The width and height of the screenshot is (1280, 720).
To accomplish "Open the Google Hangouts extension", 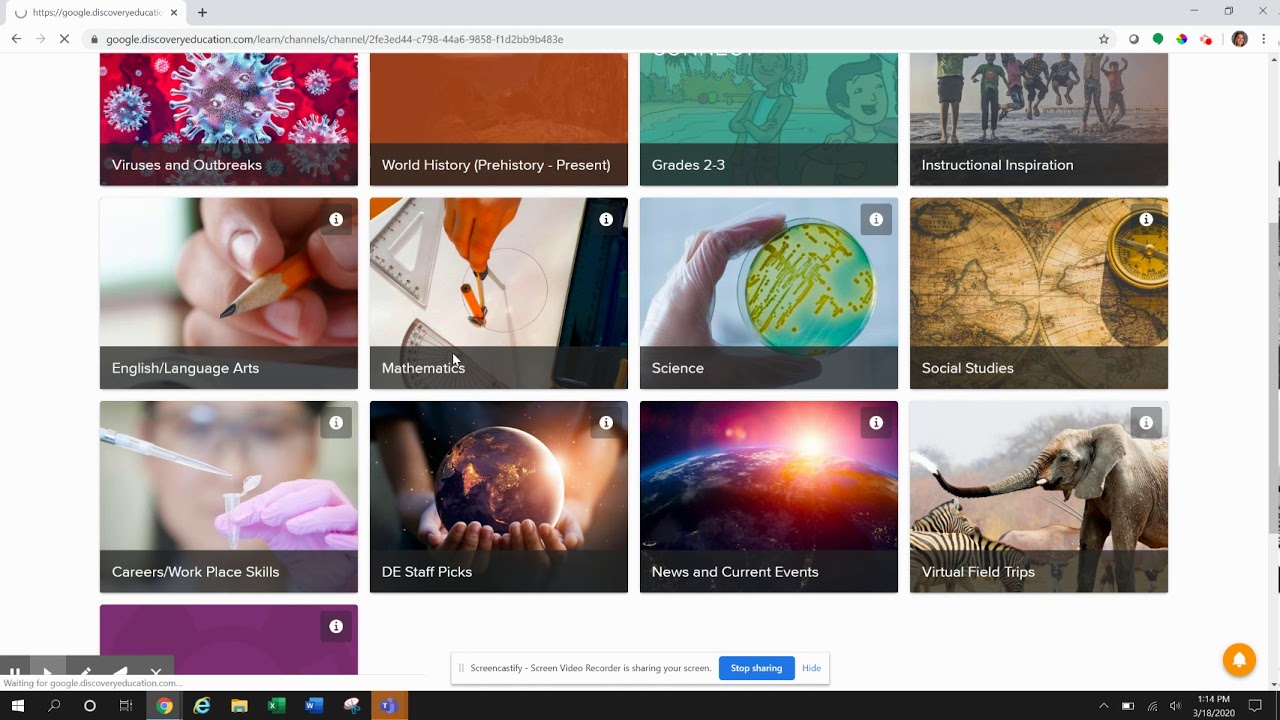I will (x=1158, y=39).
